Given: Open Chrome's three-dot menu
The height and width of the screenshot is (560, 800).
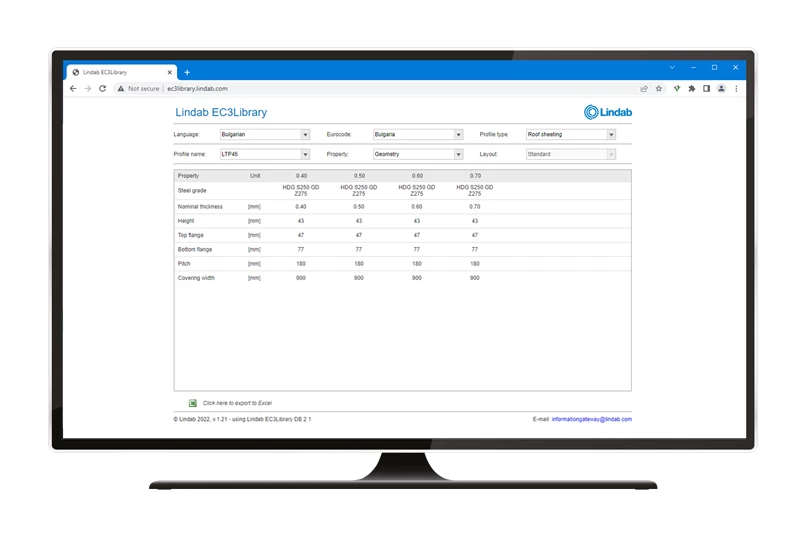Looking at the screenshot, I should (x=734, y=88).
